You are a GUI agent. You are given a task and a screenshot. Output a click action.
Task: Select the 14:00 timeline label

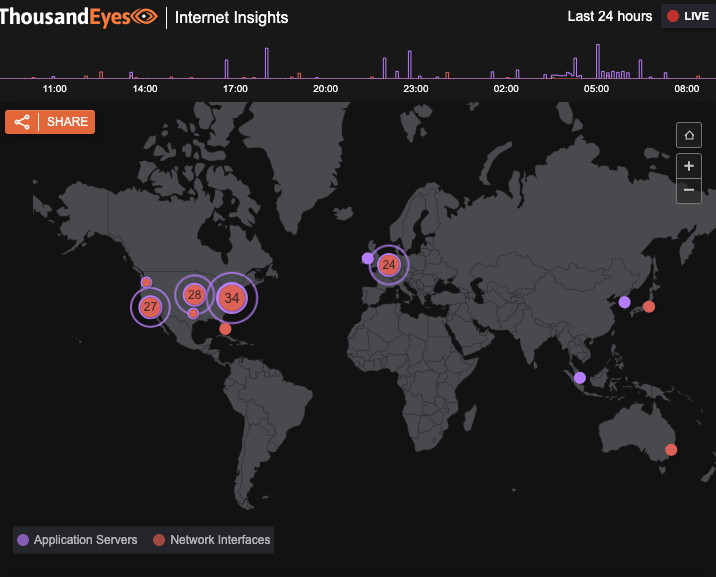(145, 89)
